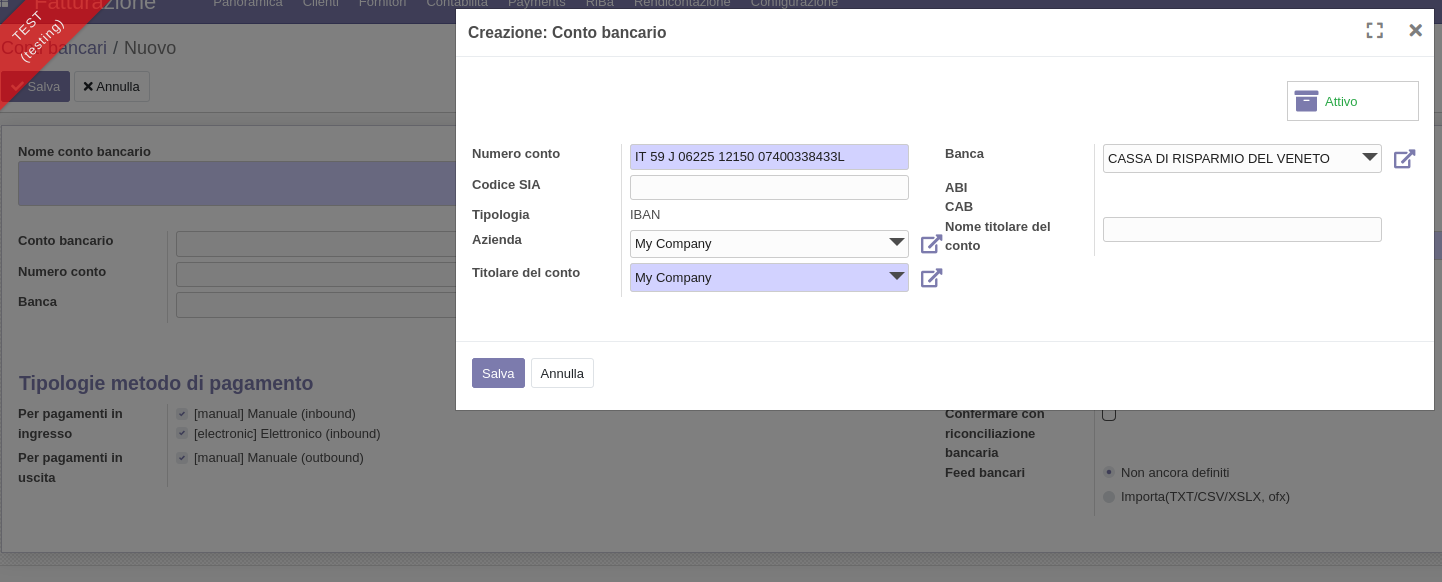Click Annulla in the dialog footer
1442x582 pixels.
[562, 373]
